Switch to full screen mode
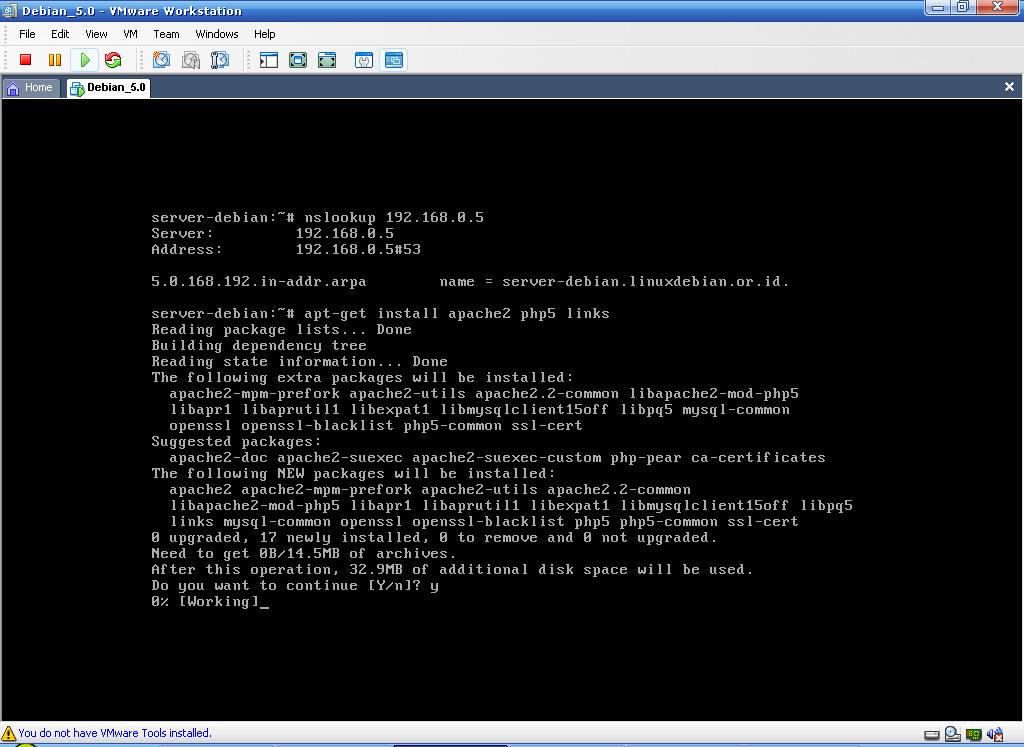The height and width of the screenshot is (747, 1024). [298, 60]
